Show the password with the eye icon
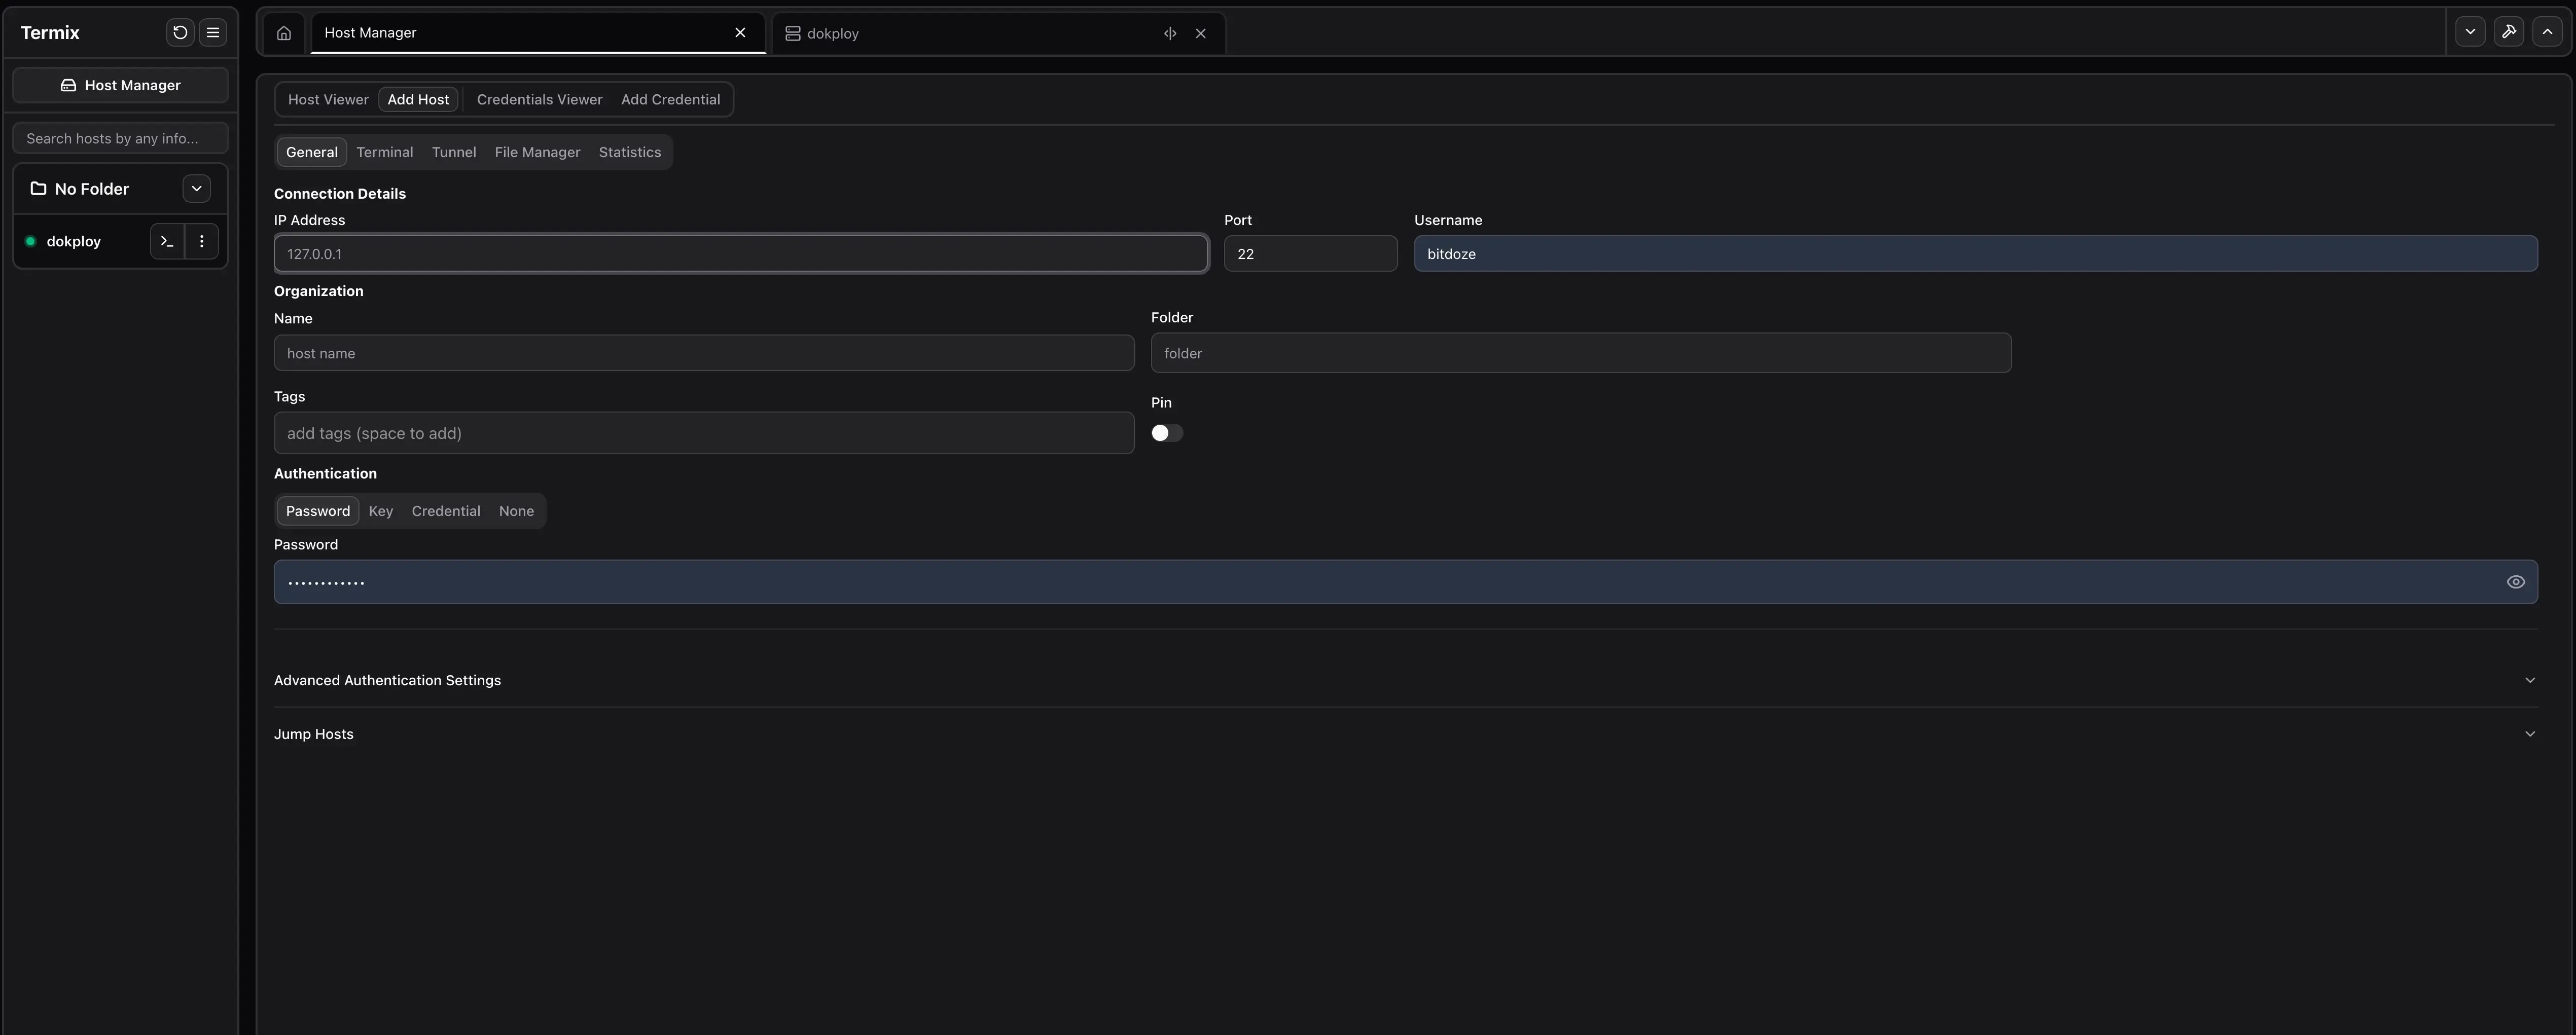The height and width of the screenshot is (1035, 2576). click(x=2516, y=581)
